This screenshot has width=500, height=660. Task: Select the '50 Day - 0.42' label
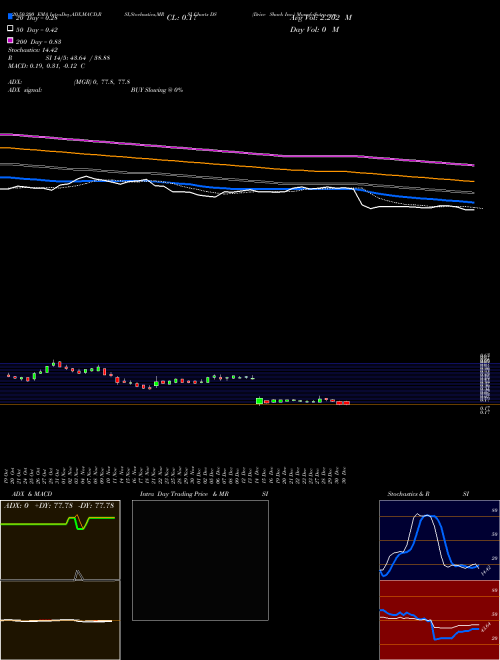click(37, 30)
